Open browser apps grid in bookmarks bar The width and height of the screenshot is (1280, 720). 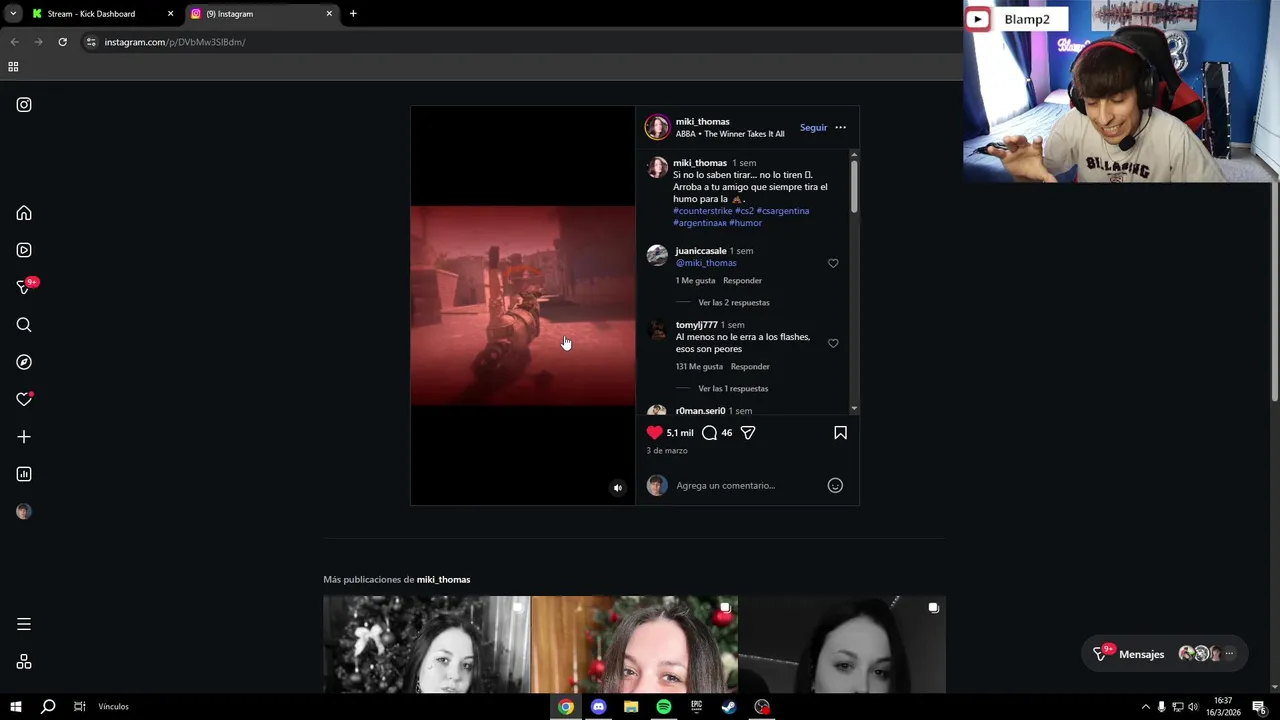(x=13, y=67)
